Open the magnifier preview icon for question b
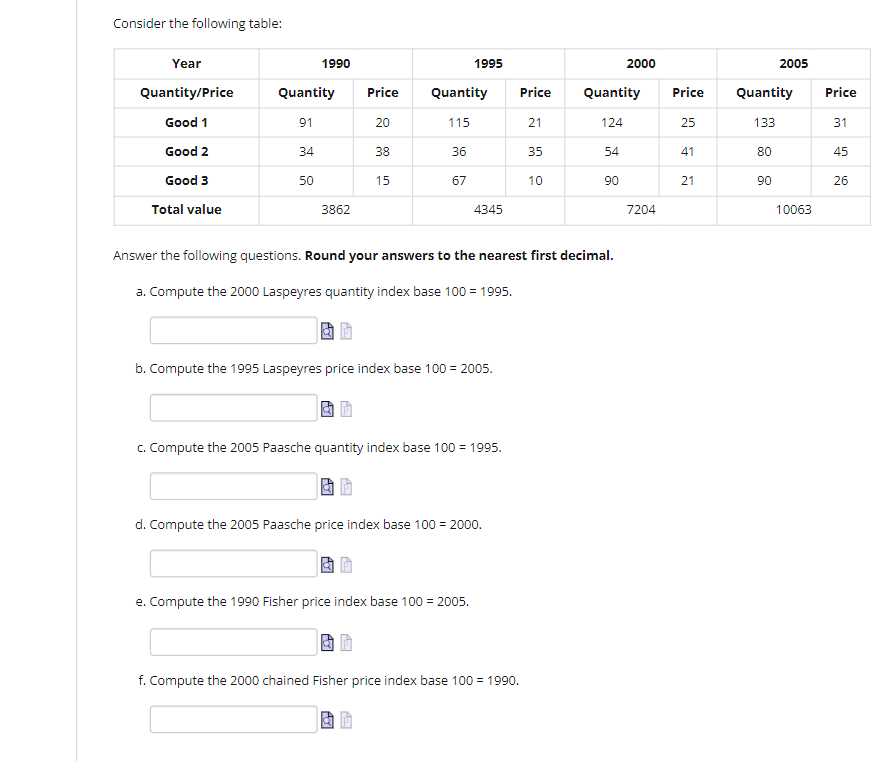 tap(327, 409)
